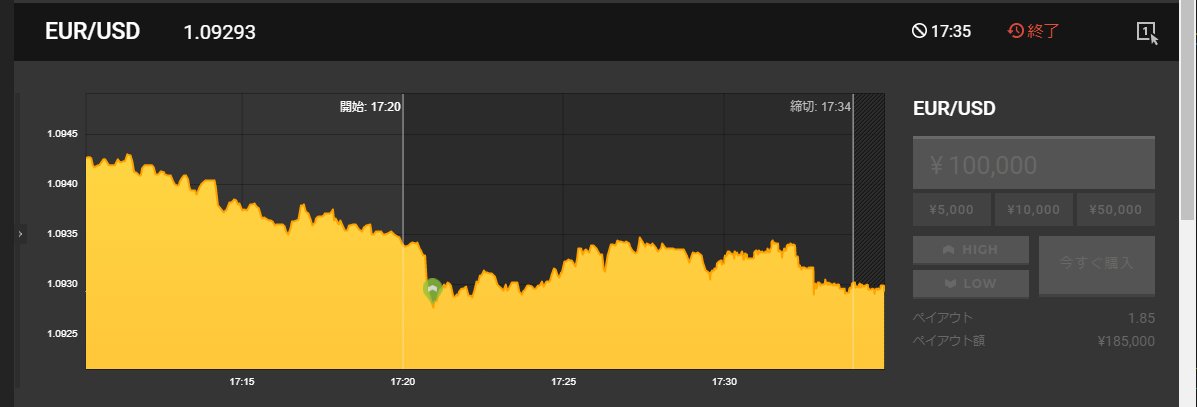Click the ¥100,000 investment amount field
The height and width of the screenshot is (407, 1197).
(1034, 163)
